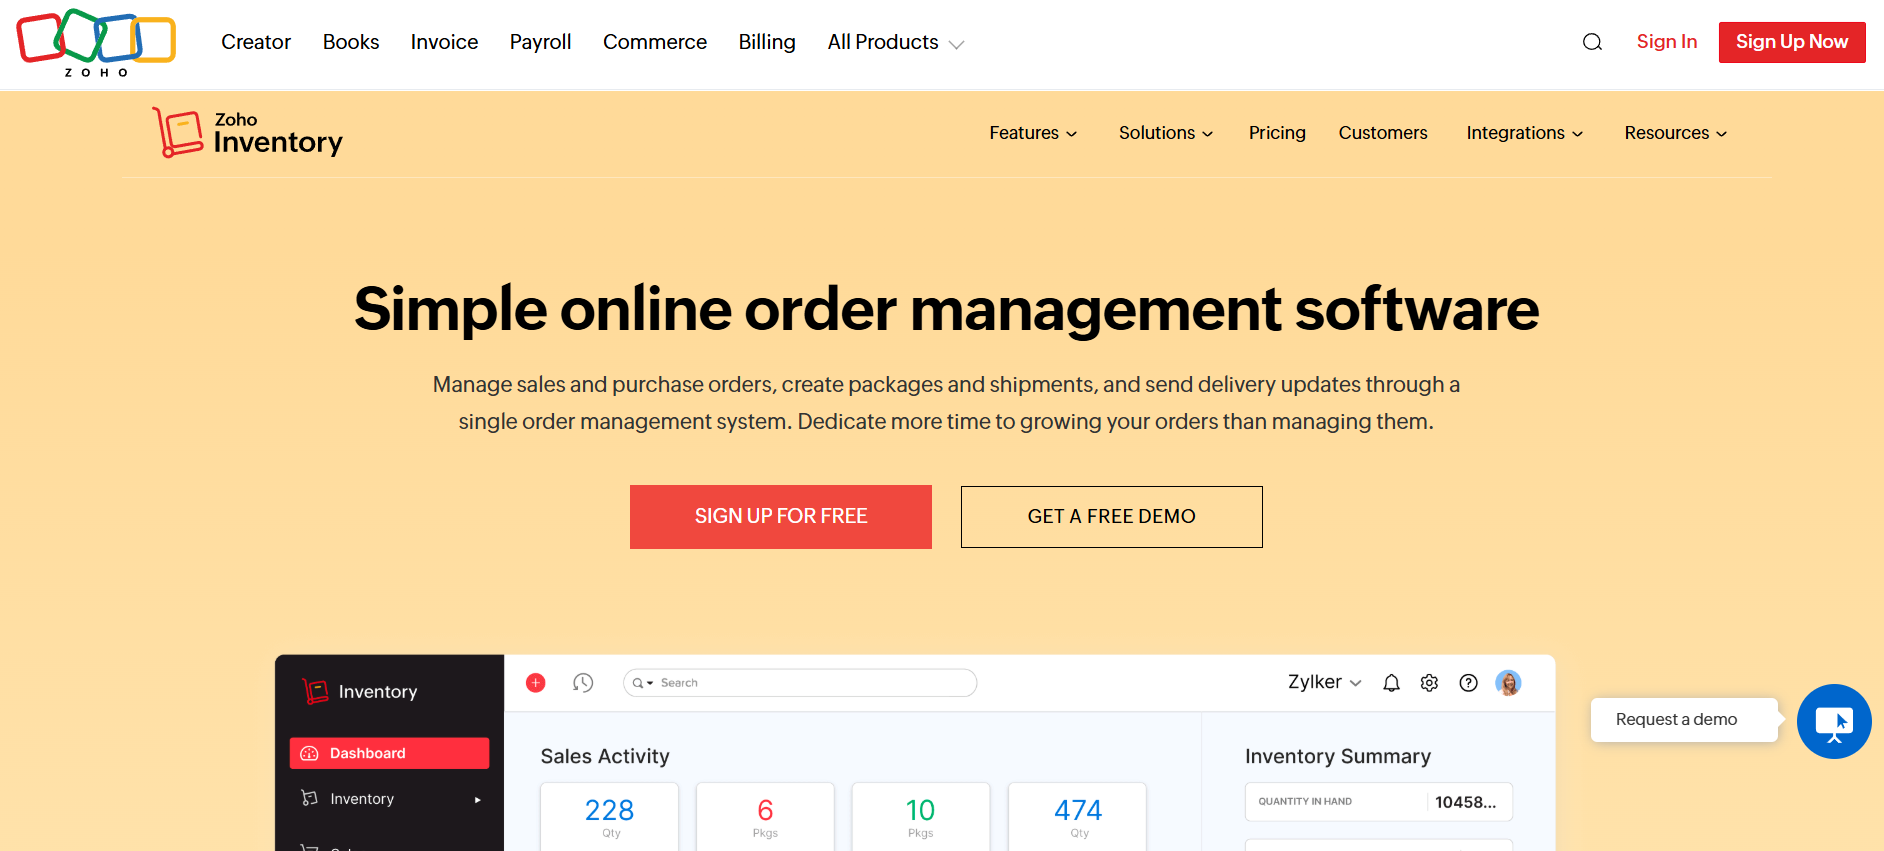Viewport: 1884px width, 851px height.
Task: Expand the Integrations menu
Action: (x=1525, y=133)
